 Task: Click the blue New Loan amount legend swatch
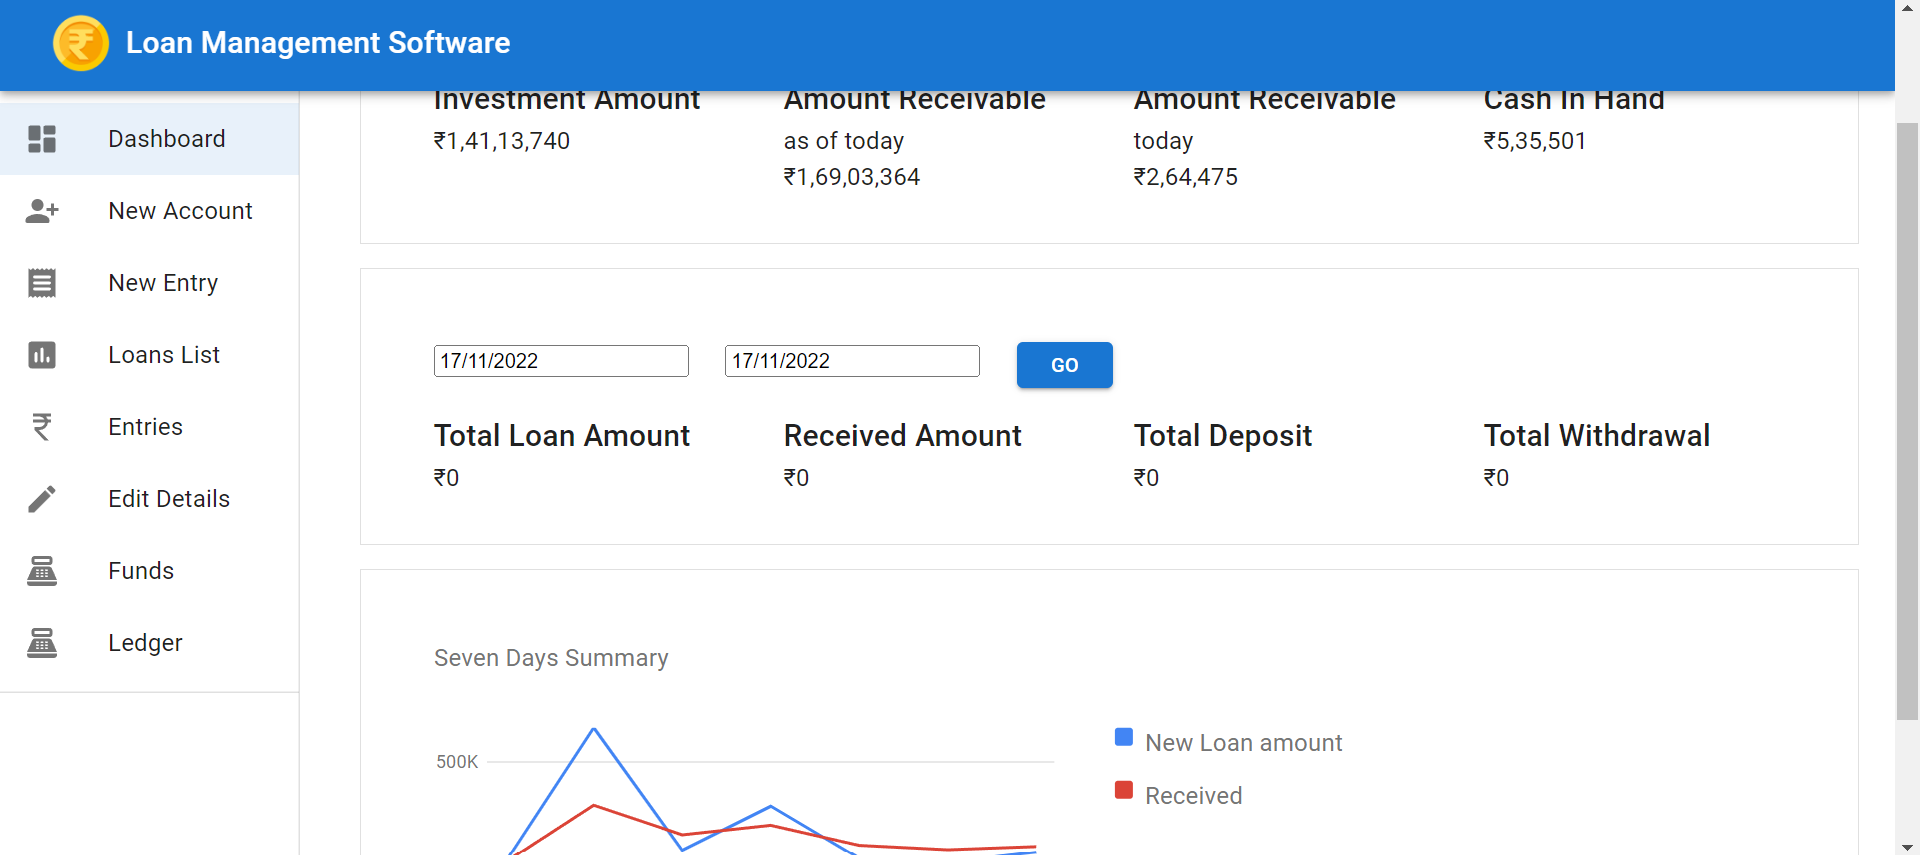(1124, 738)
